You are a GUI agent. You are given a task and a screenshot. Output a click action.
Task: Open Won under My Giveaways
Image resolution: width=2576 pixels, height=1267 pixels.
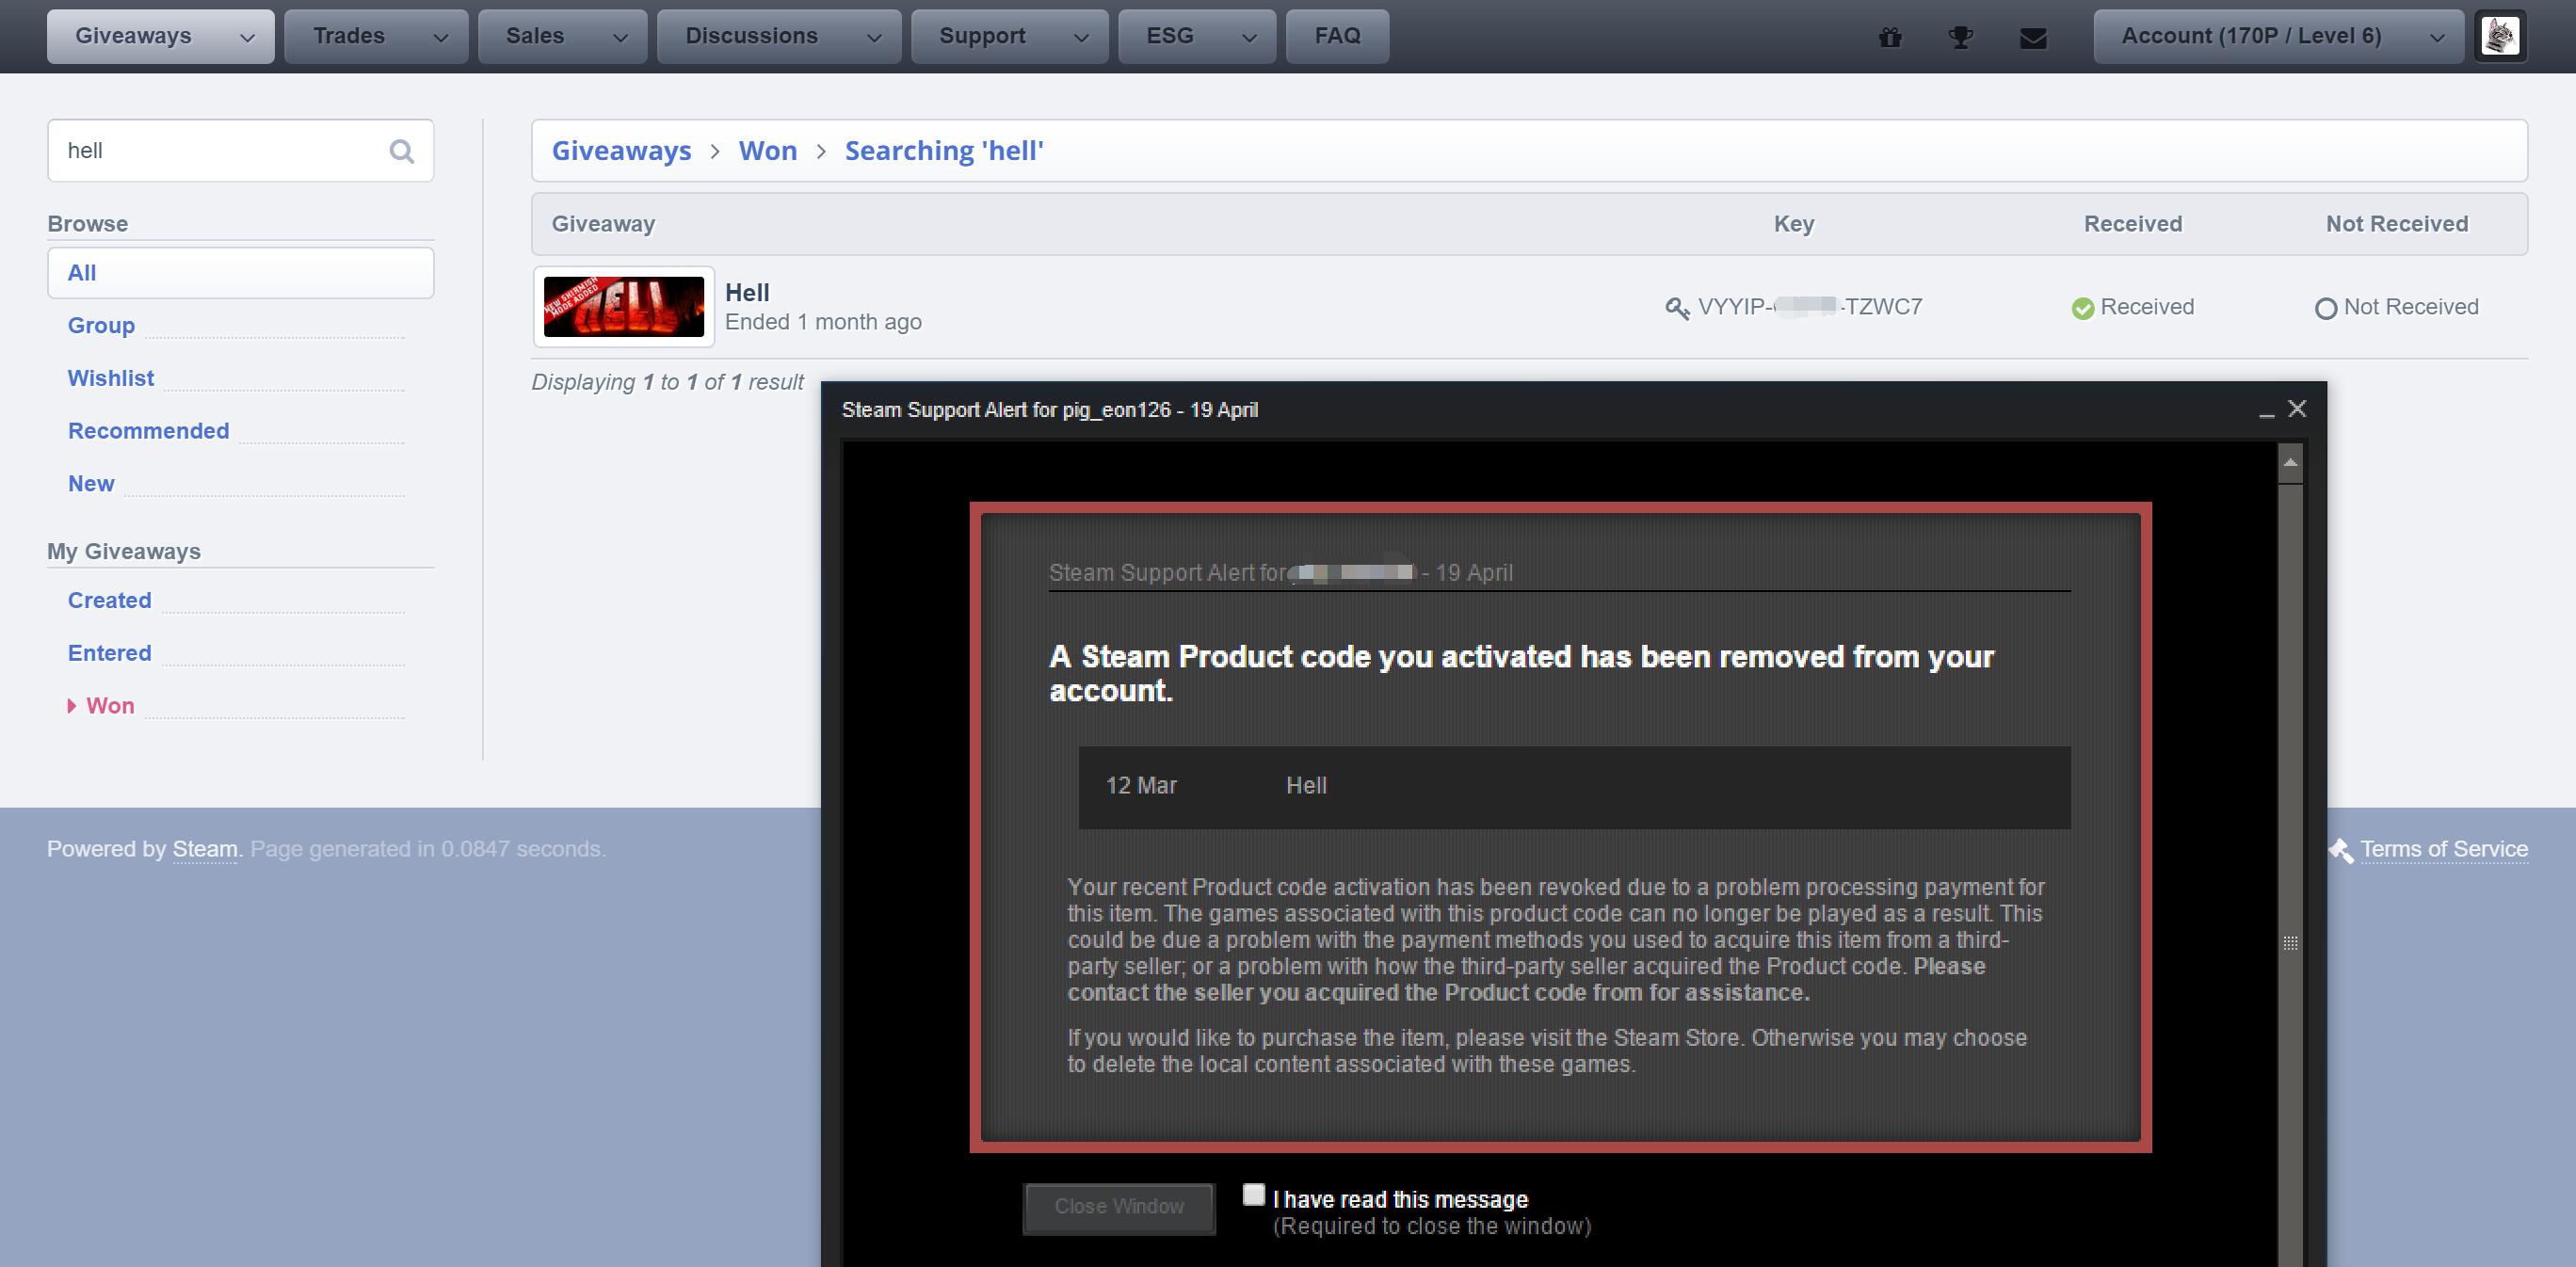tap(110, 707)
